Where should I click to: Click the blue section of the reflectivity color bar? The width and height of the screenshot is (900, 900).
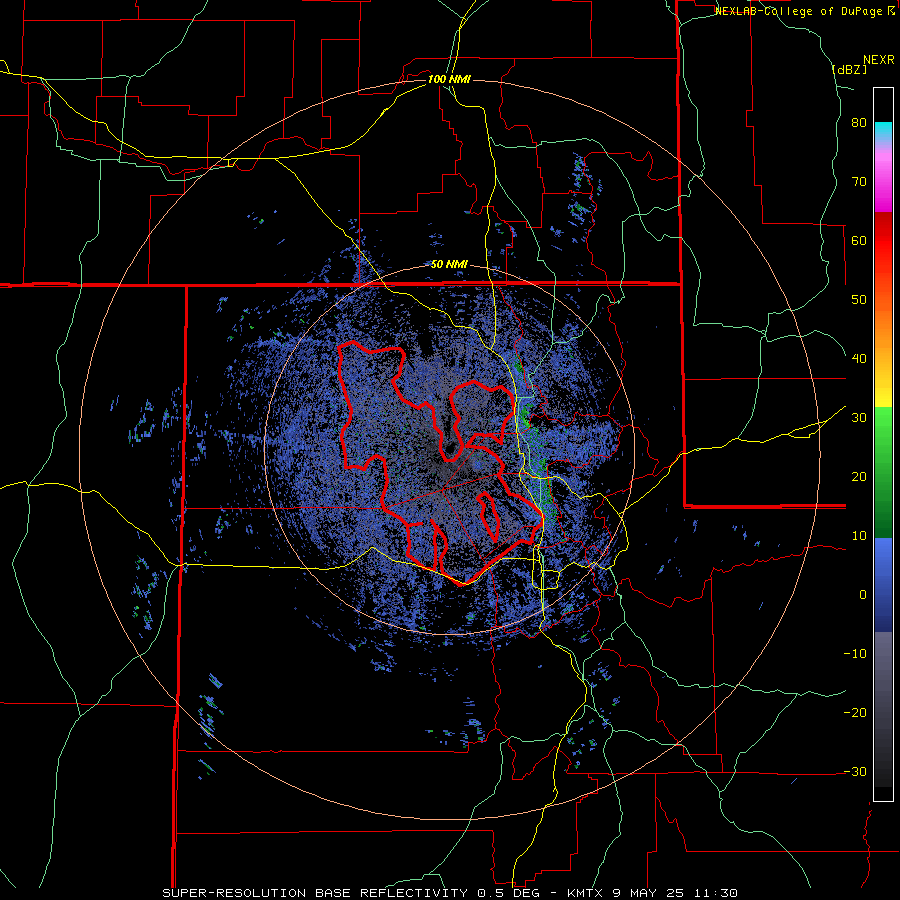coord(883,585)
